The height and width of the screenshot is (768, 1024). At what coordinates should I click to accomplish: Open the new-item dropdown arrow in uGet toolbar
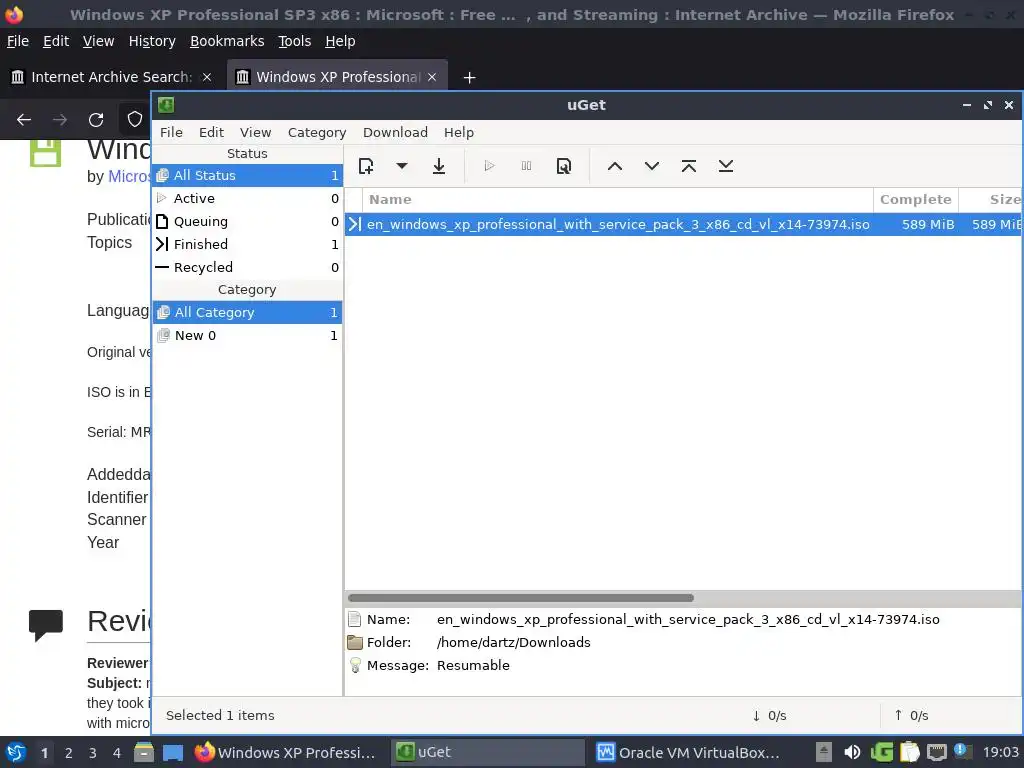tap(402, 166)
